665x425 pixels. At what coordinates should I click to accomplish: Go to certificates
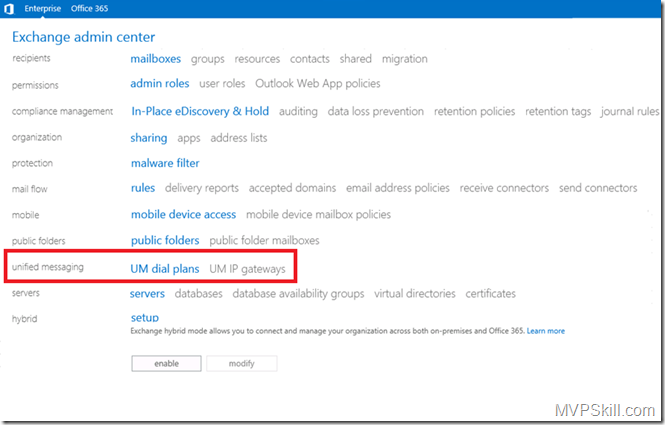tap(491, 294)
